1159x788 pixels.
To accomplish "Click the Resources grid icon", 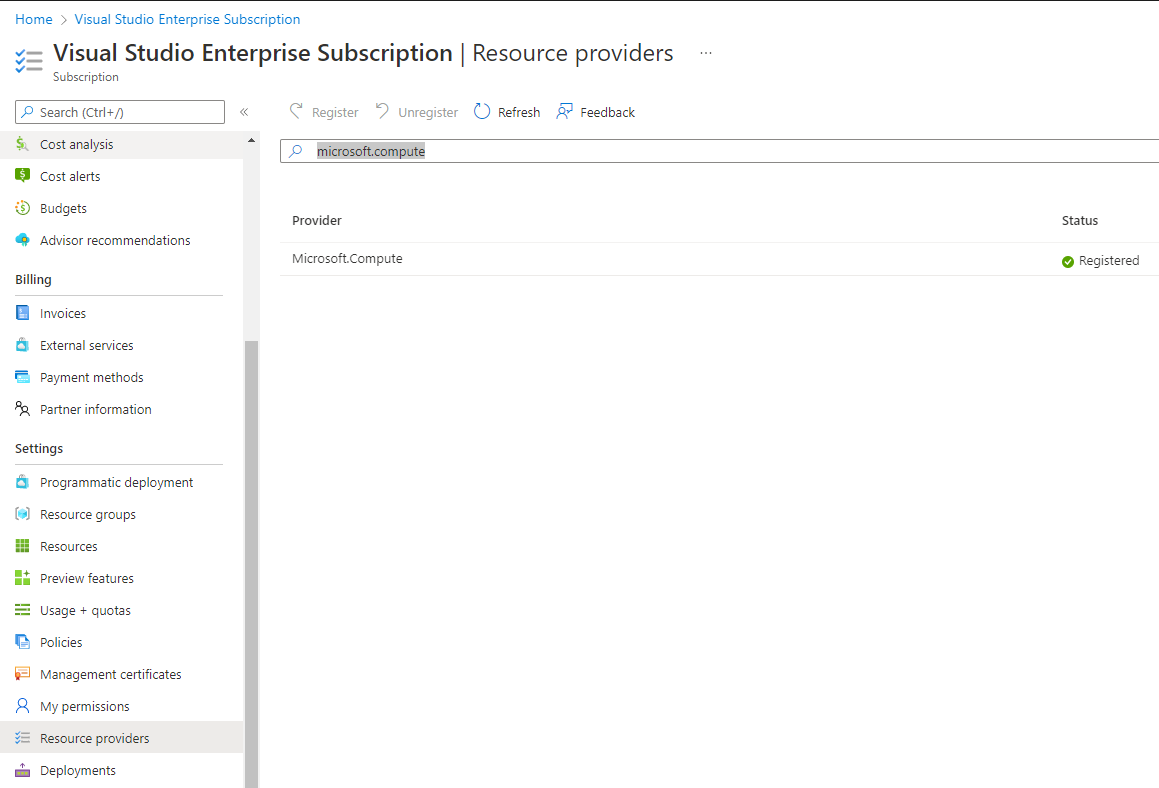I will [22, 546].
